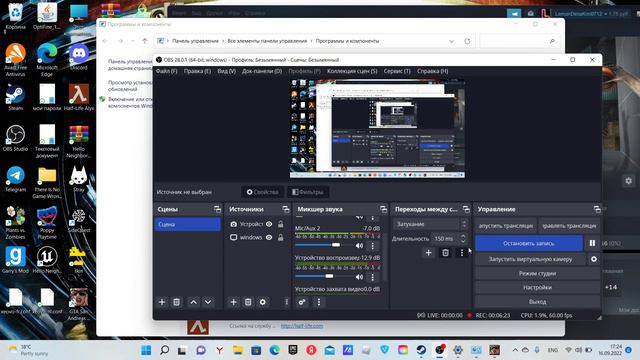
Task: Click OBS icon in taskbar
Action: click(439, 350)
